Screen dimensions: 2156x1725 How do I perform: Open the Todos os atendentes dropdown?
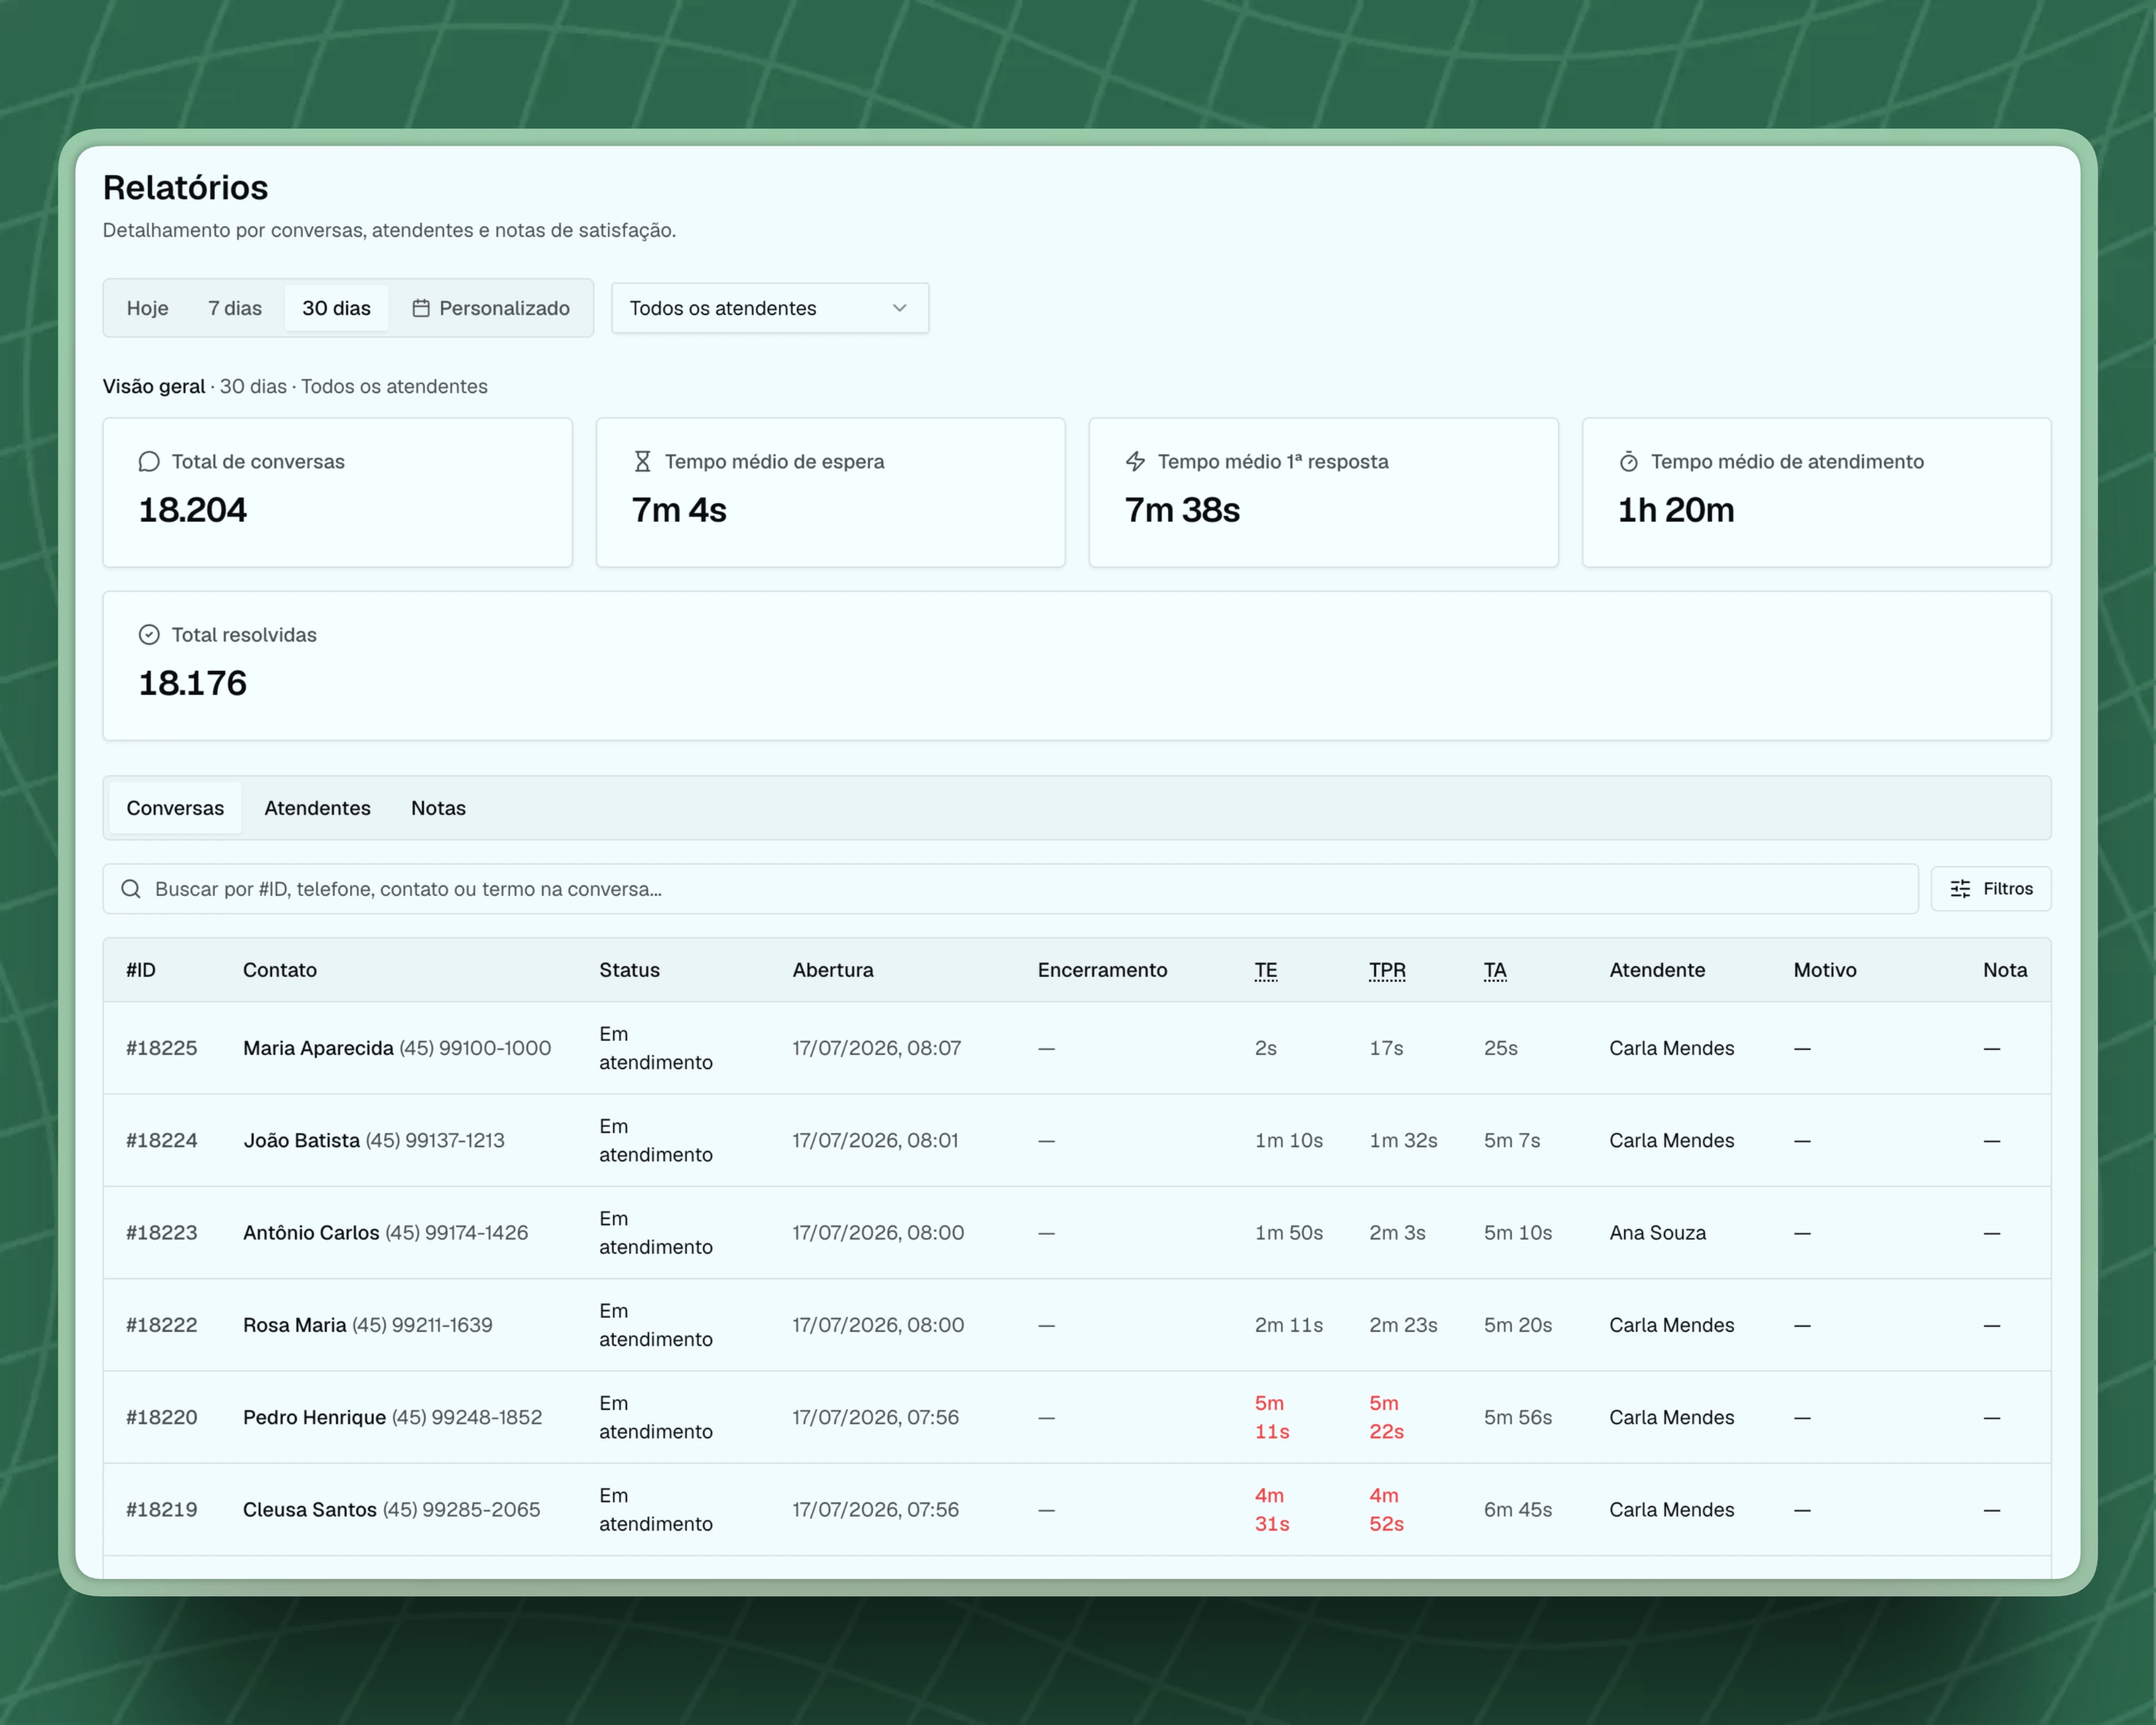coord(770,308)
